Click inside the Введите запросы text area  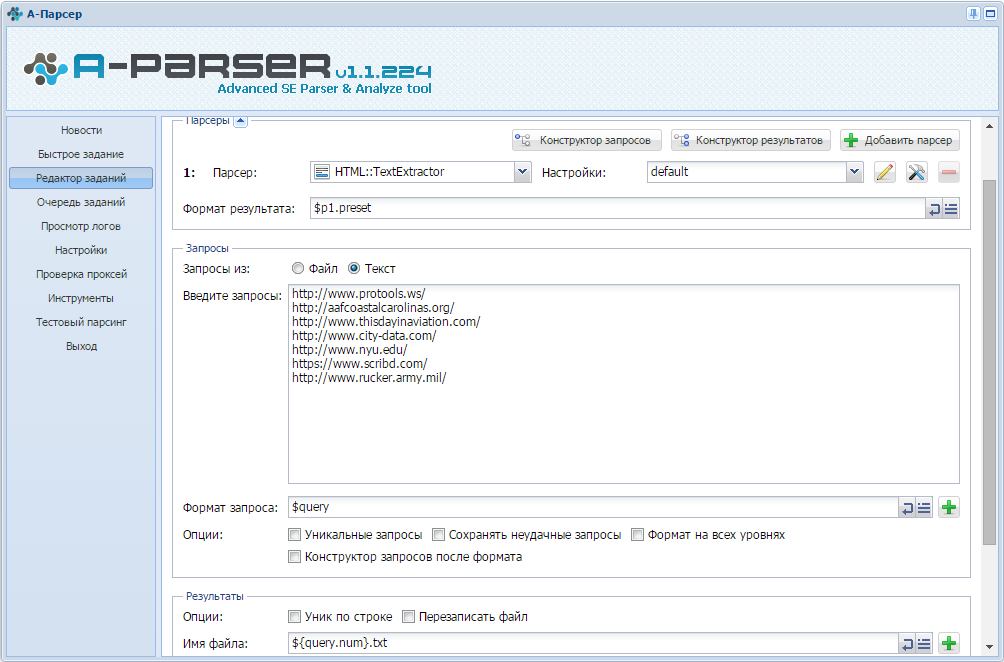pyautogui.click(x=624, y=384)
